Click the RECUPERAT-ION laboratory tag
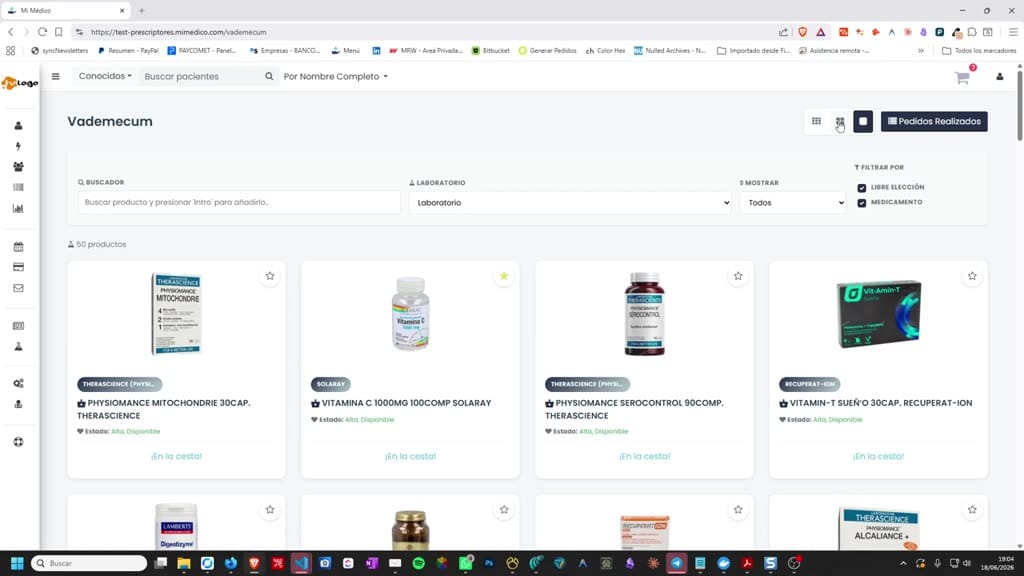This screenshot has height=576, width=1024. (x=809, y=384)
